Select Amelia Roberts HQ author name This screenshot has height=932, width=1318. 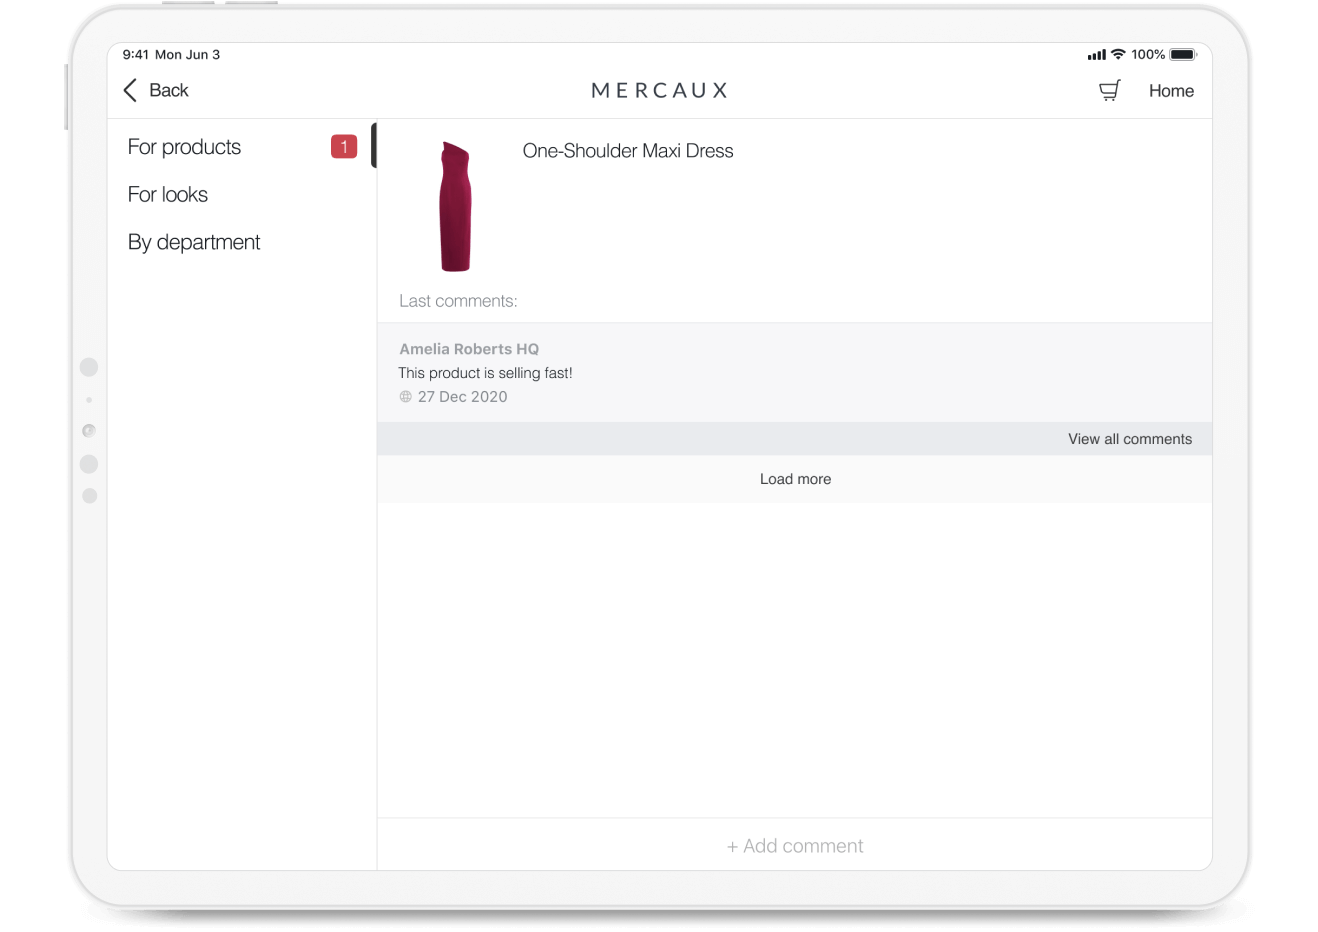point(469,349)
